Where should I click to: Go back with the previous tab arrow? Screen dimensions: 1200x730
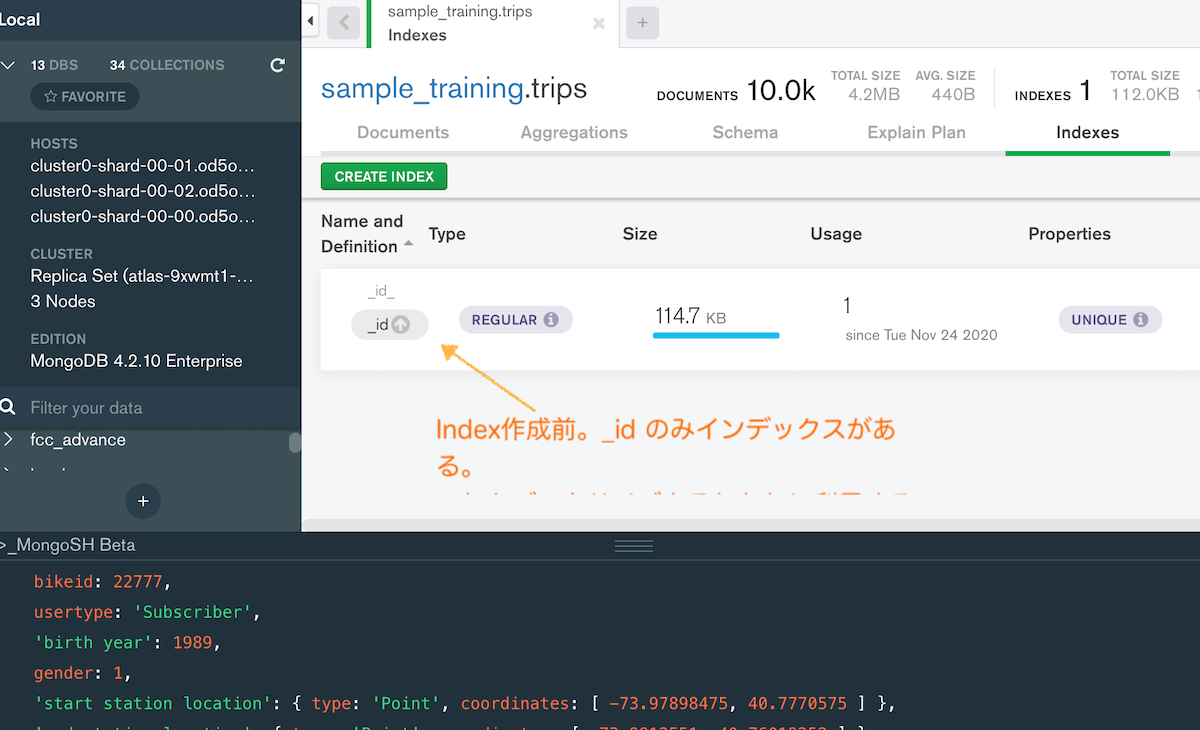tap(343, 22)
